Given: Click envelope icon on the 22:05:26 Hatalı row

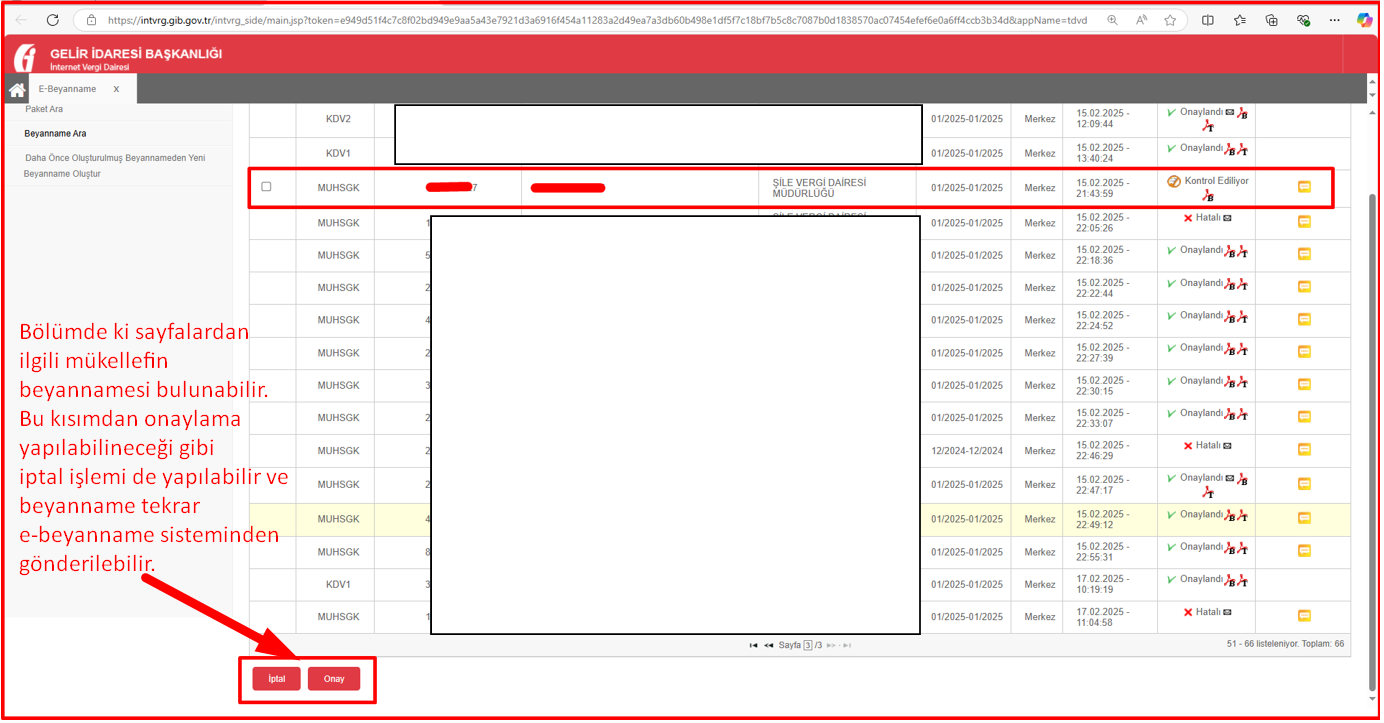Looking at the screenshot, I should pyautogui.click(x=1227, y=218).
